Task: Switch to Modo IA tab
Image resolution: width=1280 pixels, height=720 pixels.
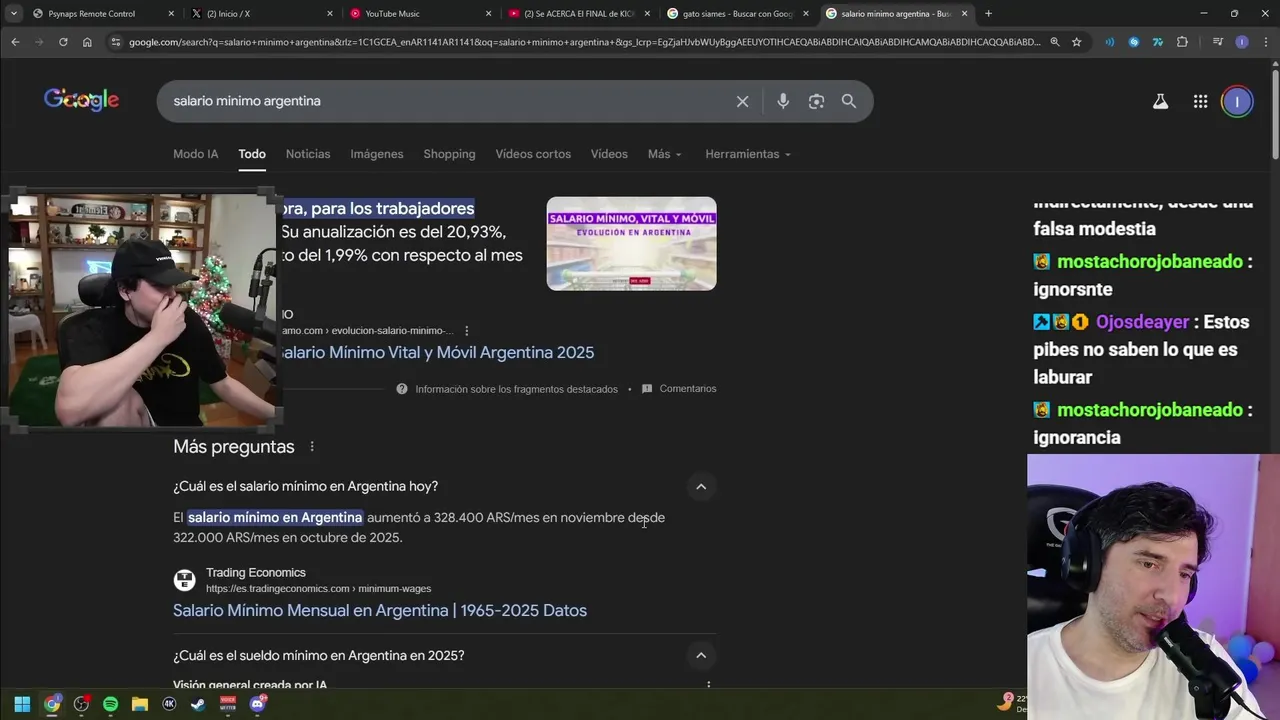Action: tap(195, 154)
